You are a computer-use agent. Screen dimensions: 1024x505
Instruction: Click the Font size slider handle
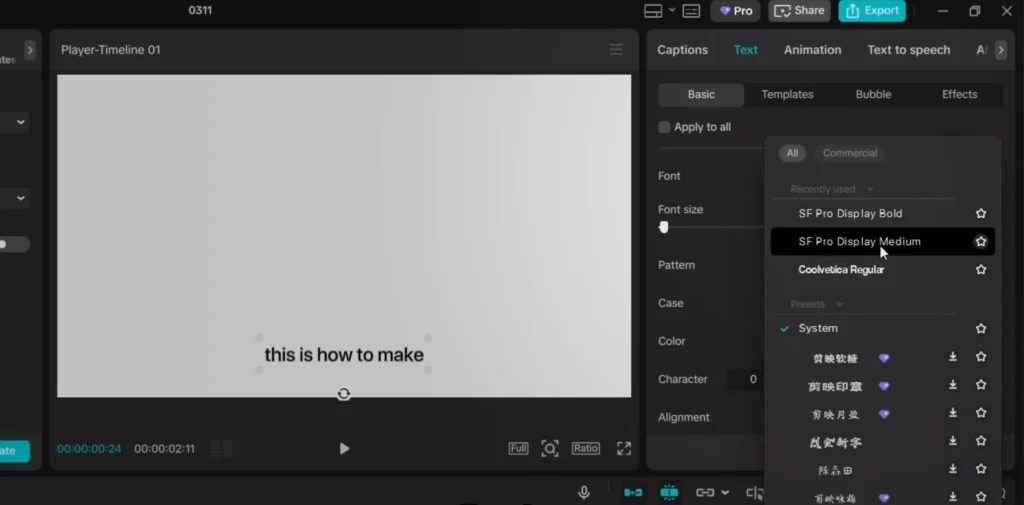[x=664, y=227]
